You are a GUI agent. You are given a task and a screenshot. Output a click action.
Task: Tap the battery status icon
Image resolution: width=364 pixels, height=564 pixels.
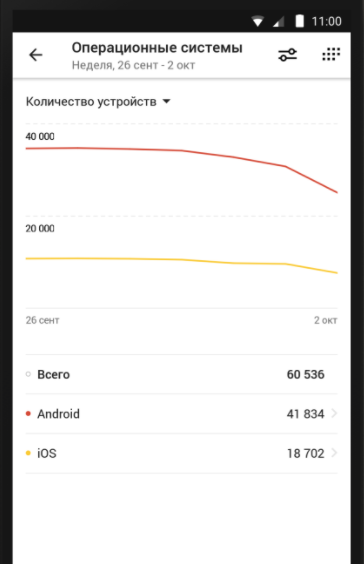pyautogui.click(x=299, y=21)
